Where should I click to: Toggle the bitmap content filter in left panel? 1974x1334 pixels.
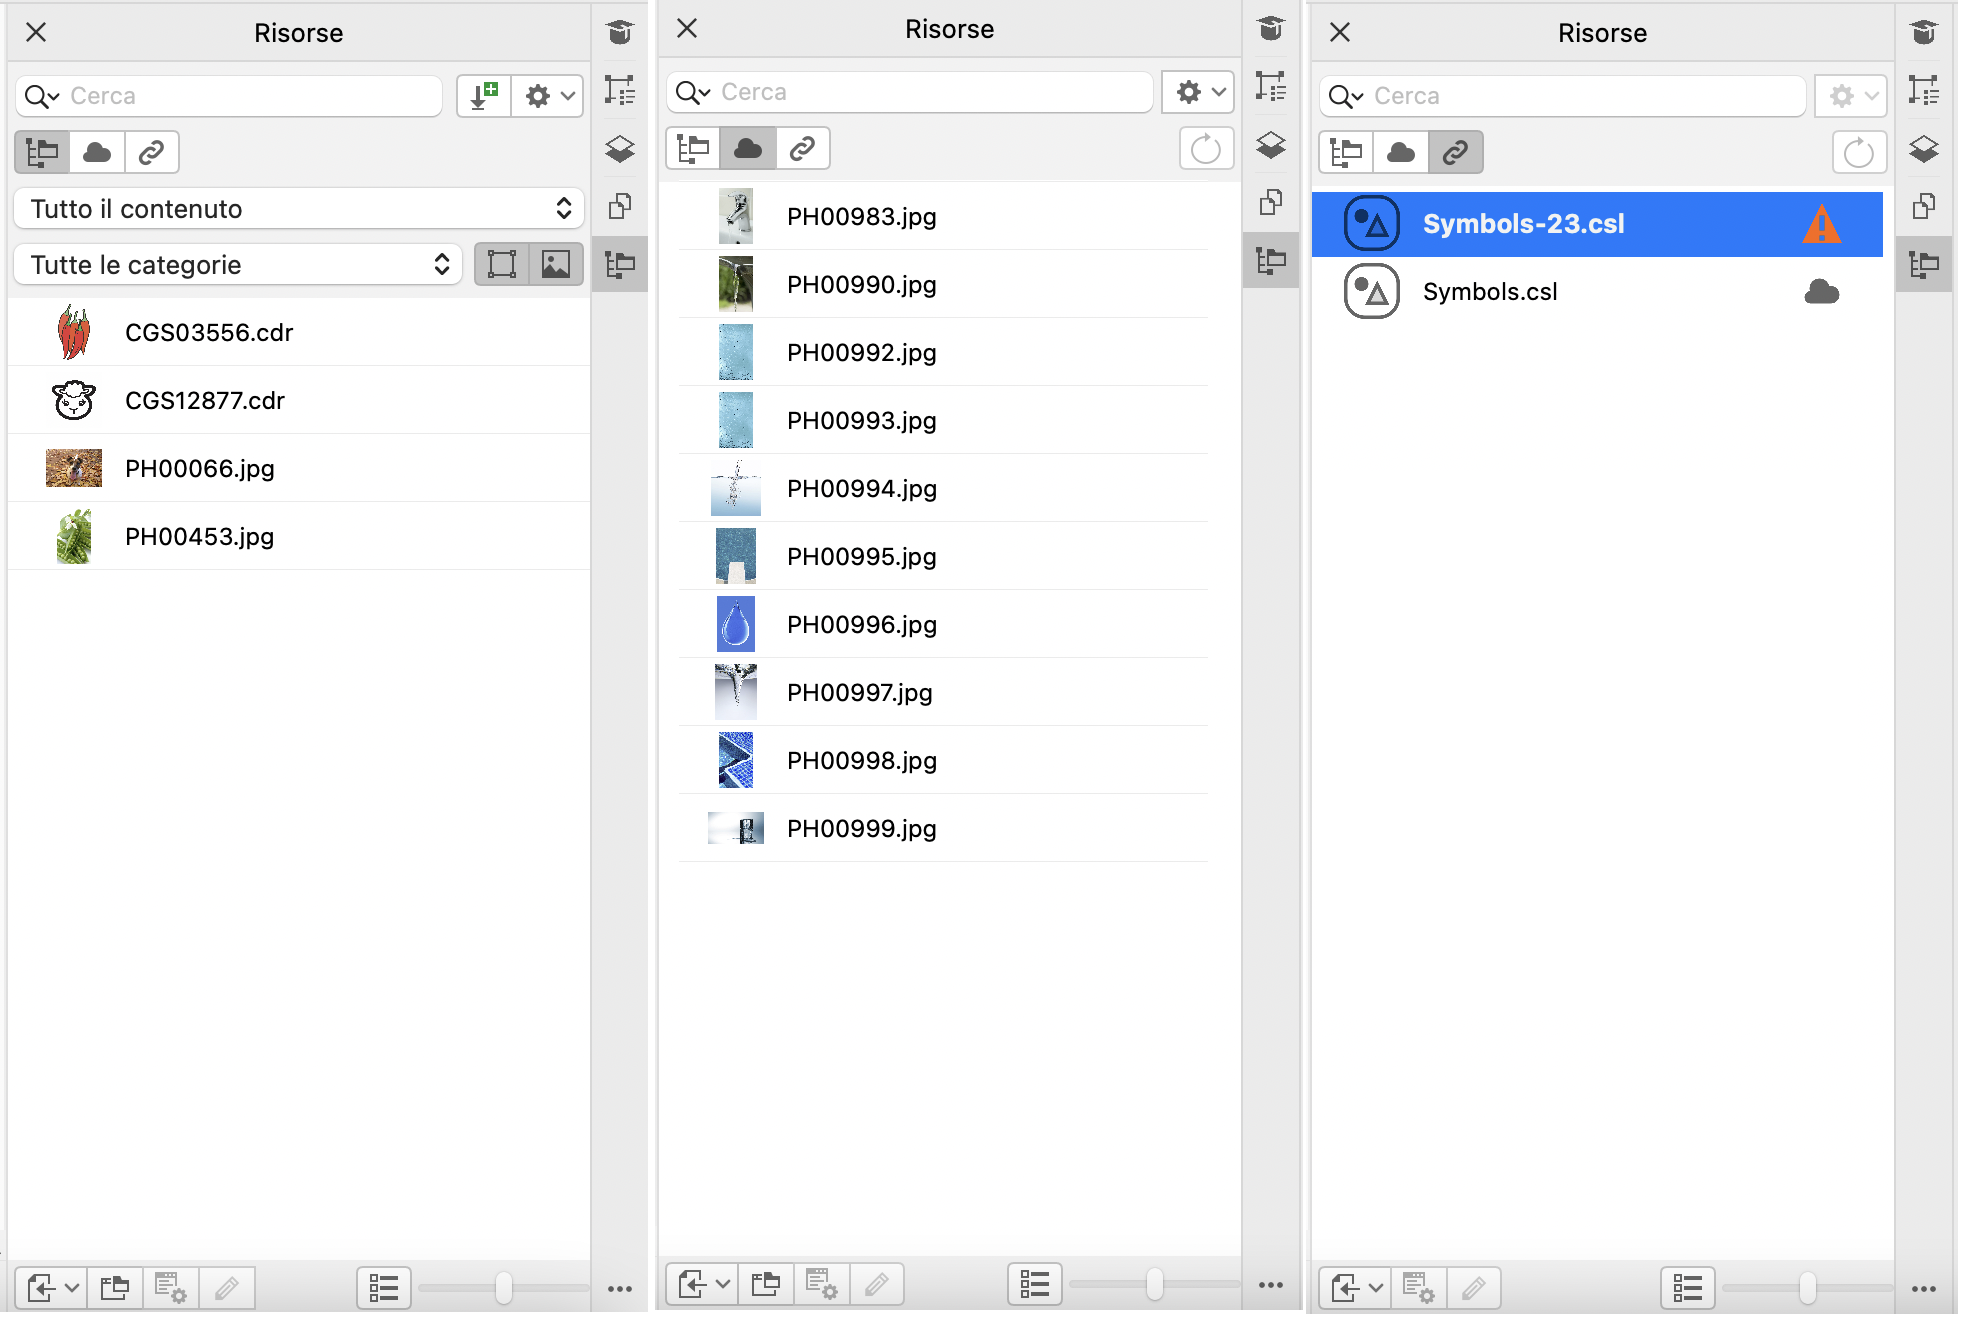coord(556,265)
